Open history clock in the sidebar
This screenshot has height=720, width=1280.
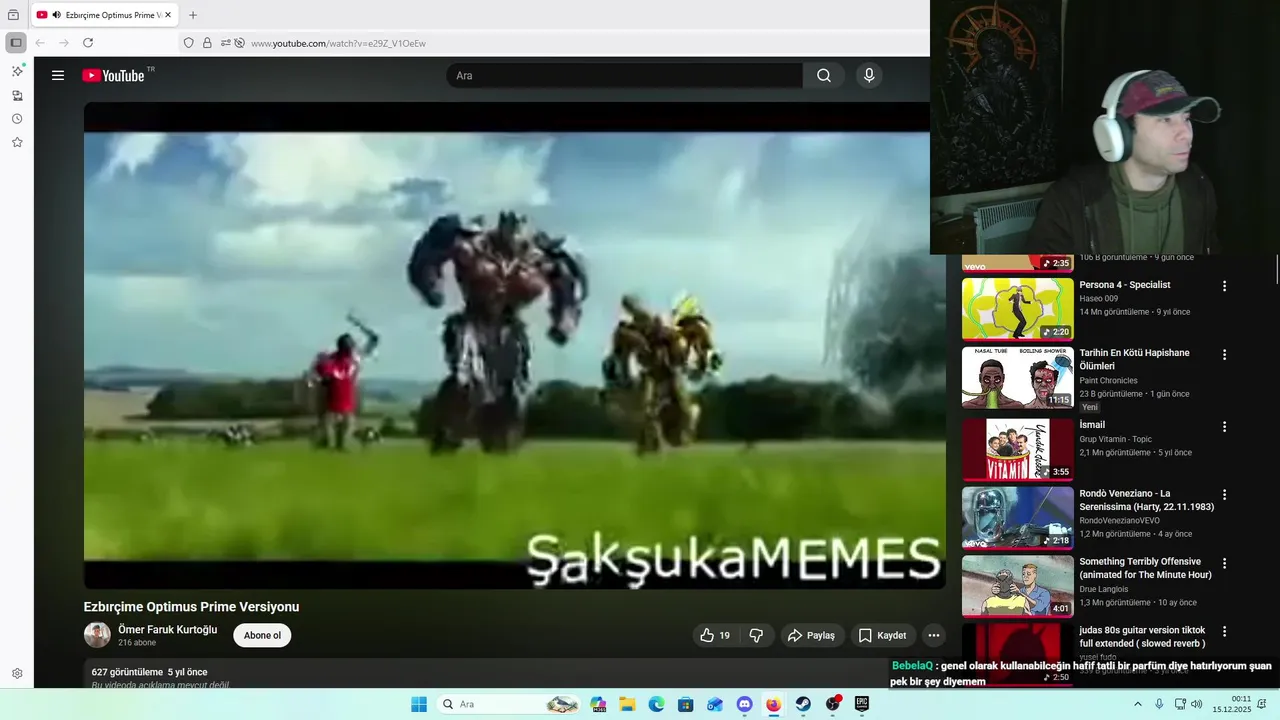point(17,119)
